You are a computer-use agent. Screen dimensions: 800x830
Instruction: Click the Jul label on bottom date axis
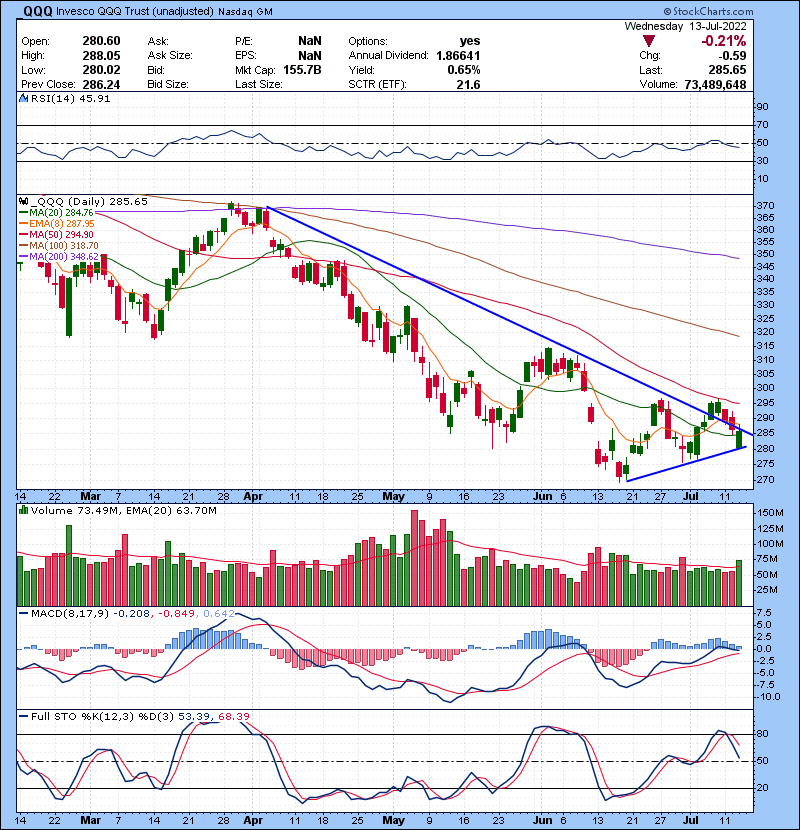(690, 820)
